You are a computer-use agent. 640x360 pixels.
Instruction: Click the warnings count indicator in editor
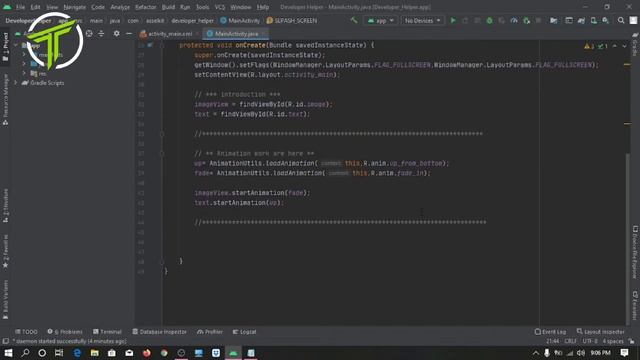[589, 46]
